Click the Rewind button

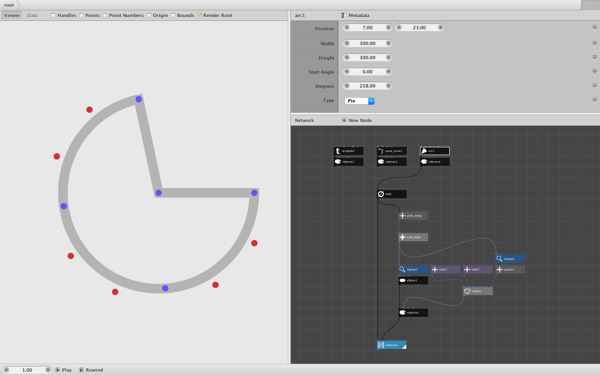coord(91,370)
